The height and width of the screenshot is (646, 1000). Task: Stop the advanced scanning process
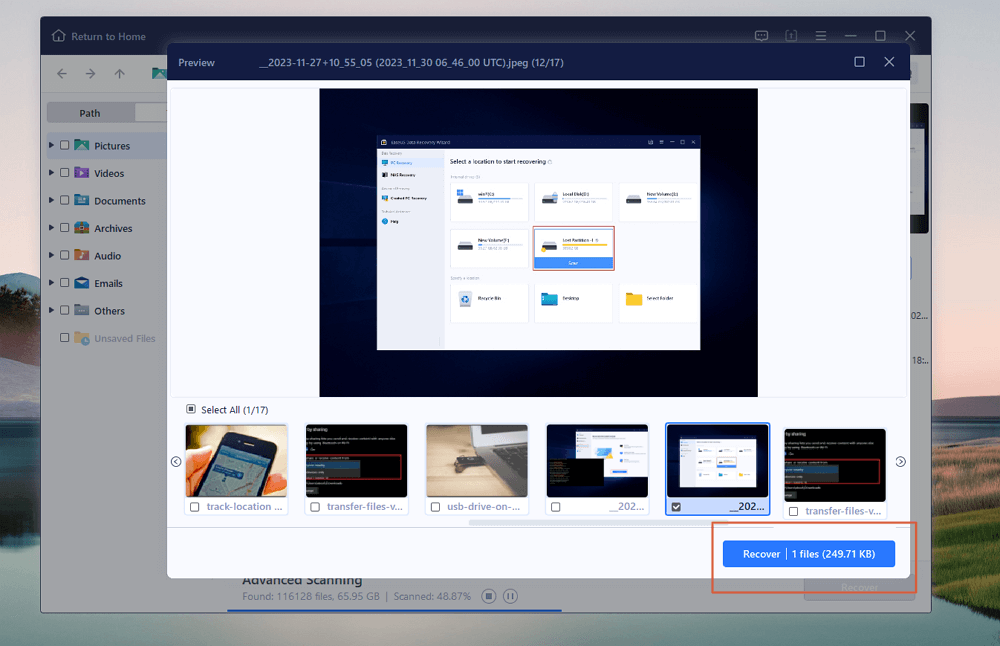coord(488,596)
